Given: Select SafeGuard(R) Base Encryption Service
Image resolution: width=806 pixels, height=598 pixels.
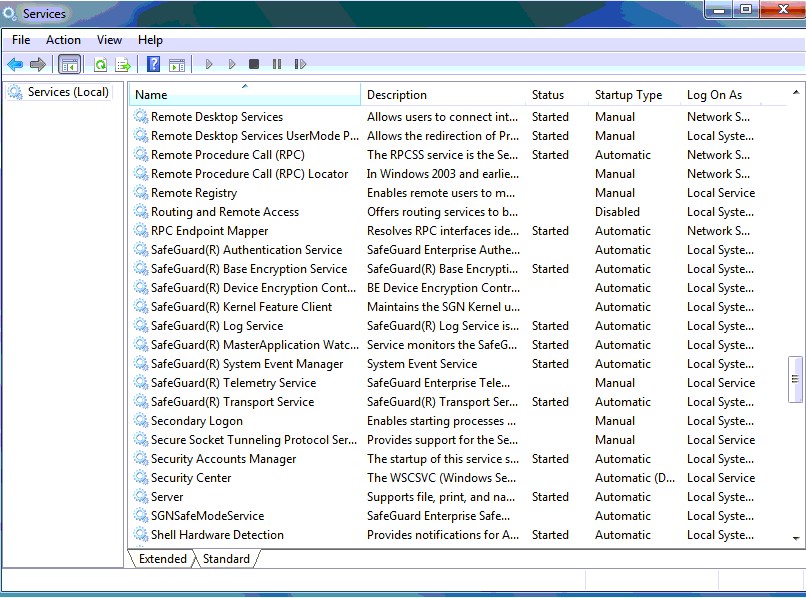Looking at the screenshot, I should [x=249, y=269].
